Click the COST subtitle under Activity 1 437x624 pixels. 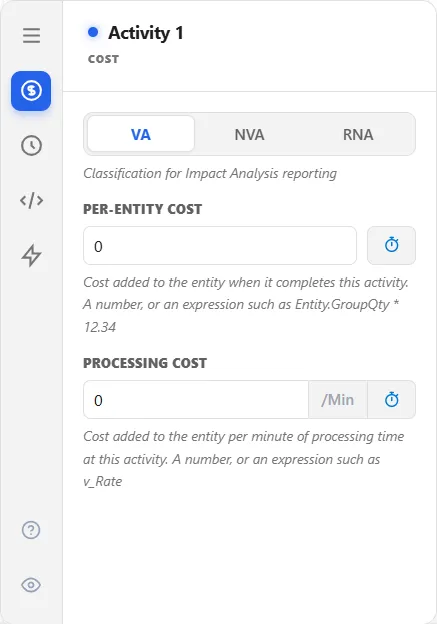[103, 59]
